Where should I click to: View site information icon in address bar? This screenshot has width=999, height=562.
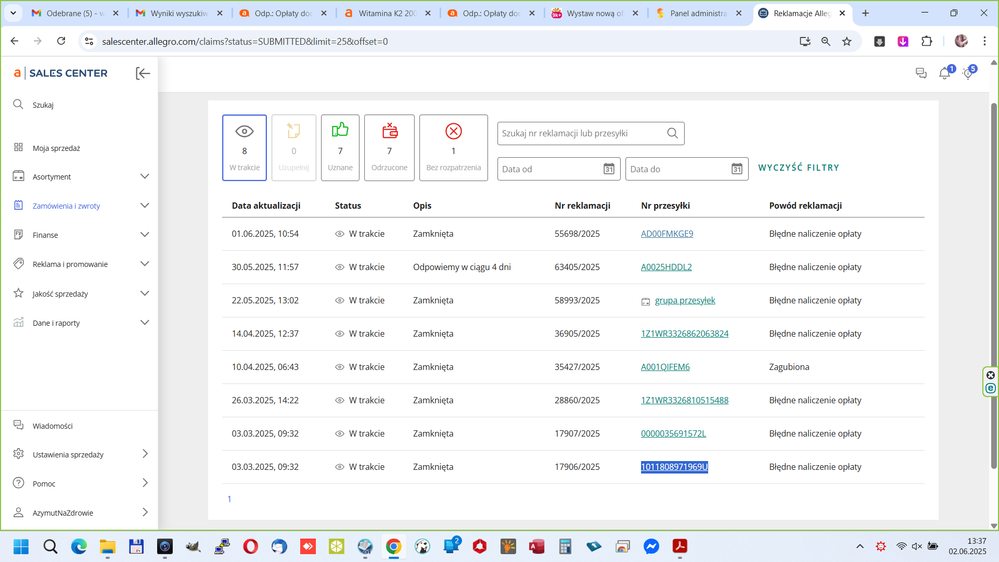[x=89, y=41]
